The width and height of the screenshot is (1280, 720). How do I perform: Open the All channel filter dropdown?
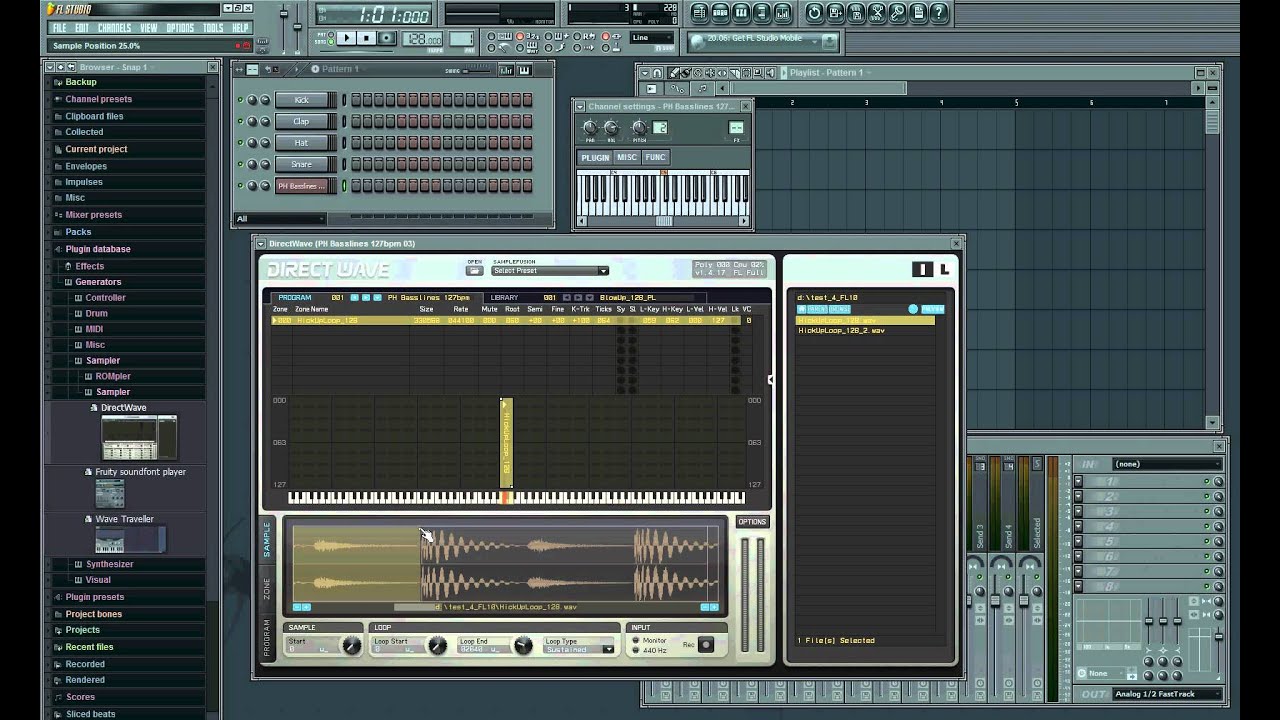pos(279,219)
